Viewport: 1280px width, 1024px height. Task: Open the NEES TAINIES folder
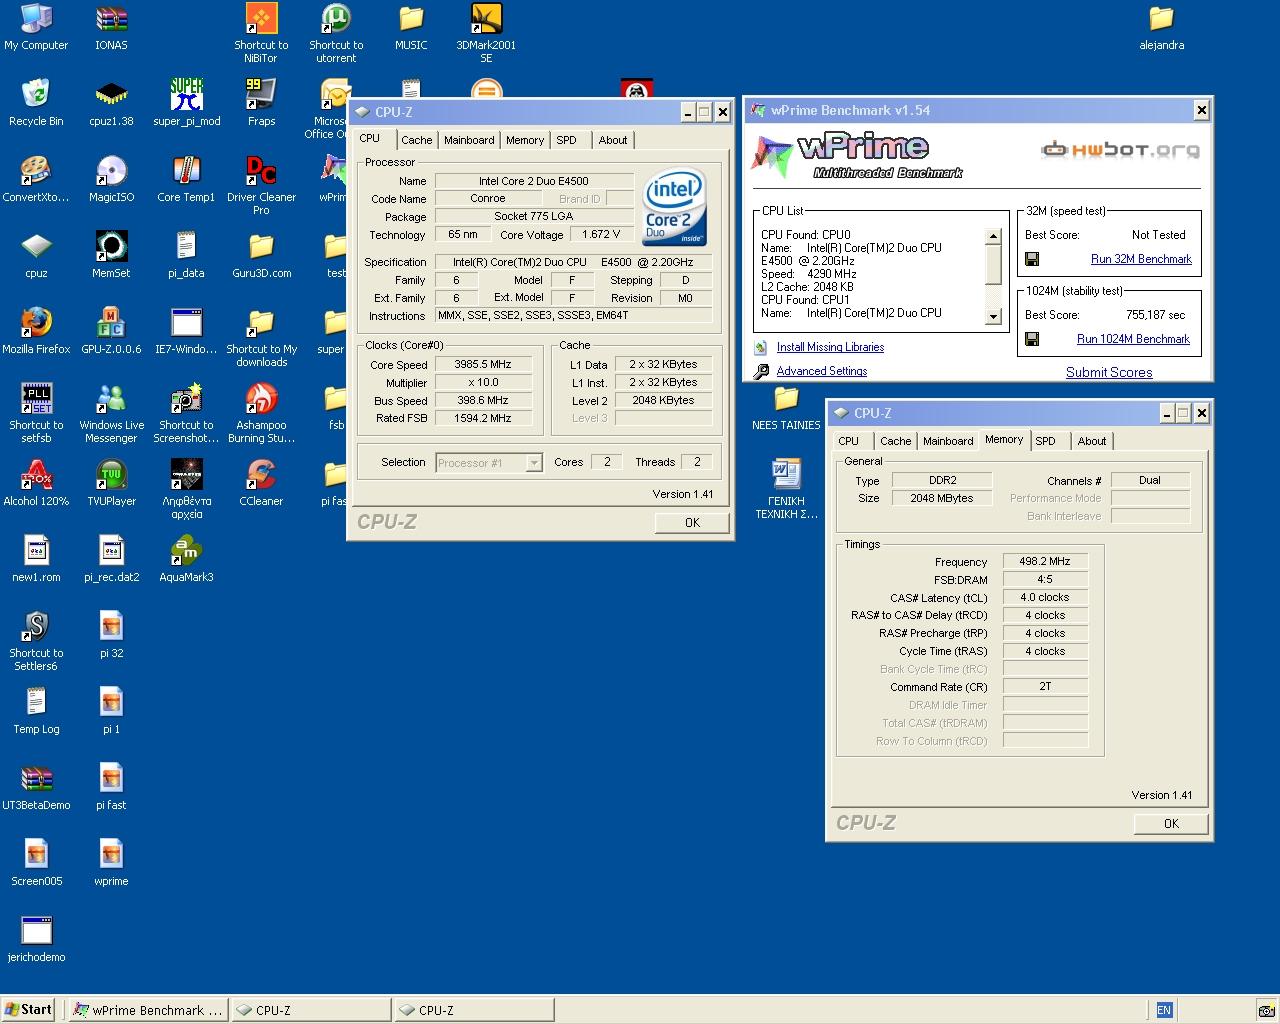(x=786, y=408)
